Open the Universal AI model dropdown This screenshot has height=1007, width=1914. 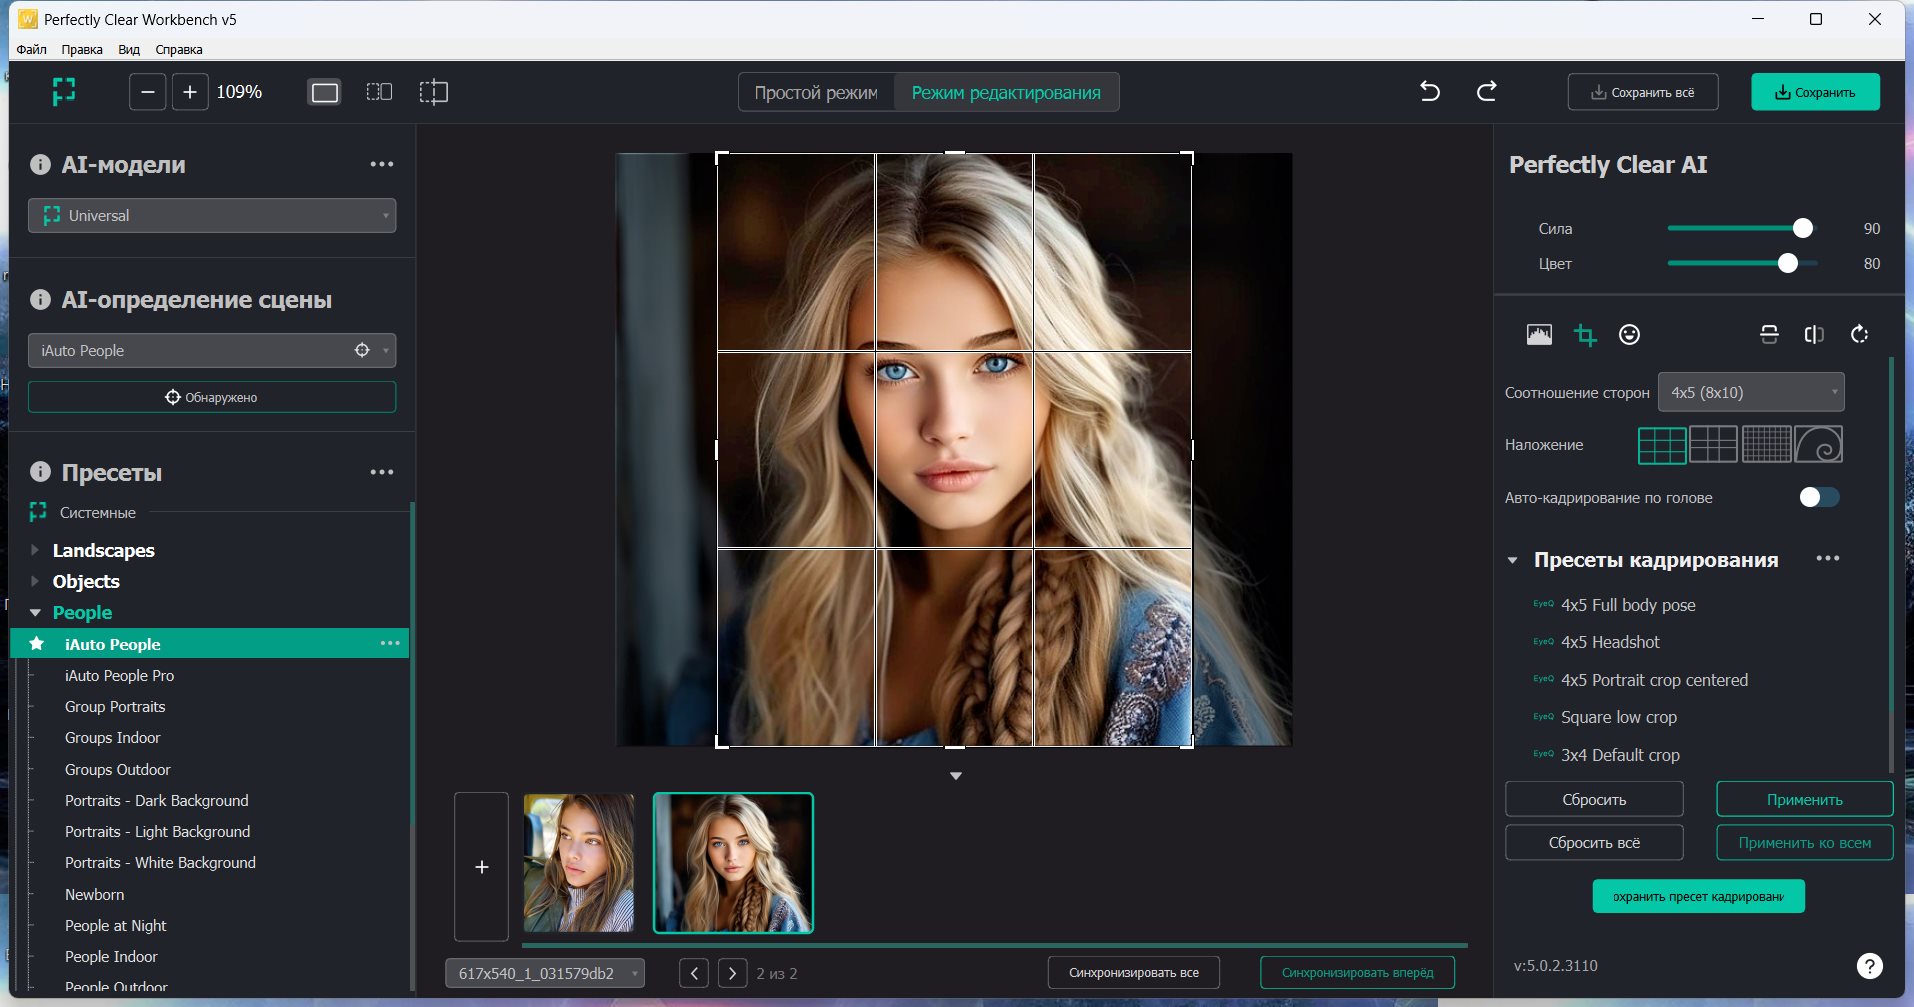(212, 215)
